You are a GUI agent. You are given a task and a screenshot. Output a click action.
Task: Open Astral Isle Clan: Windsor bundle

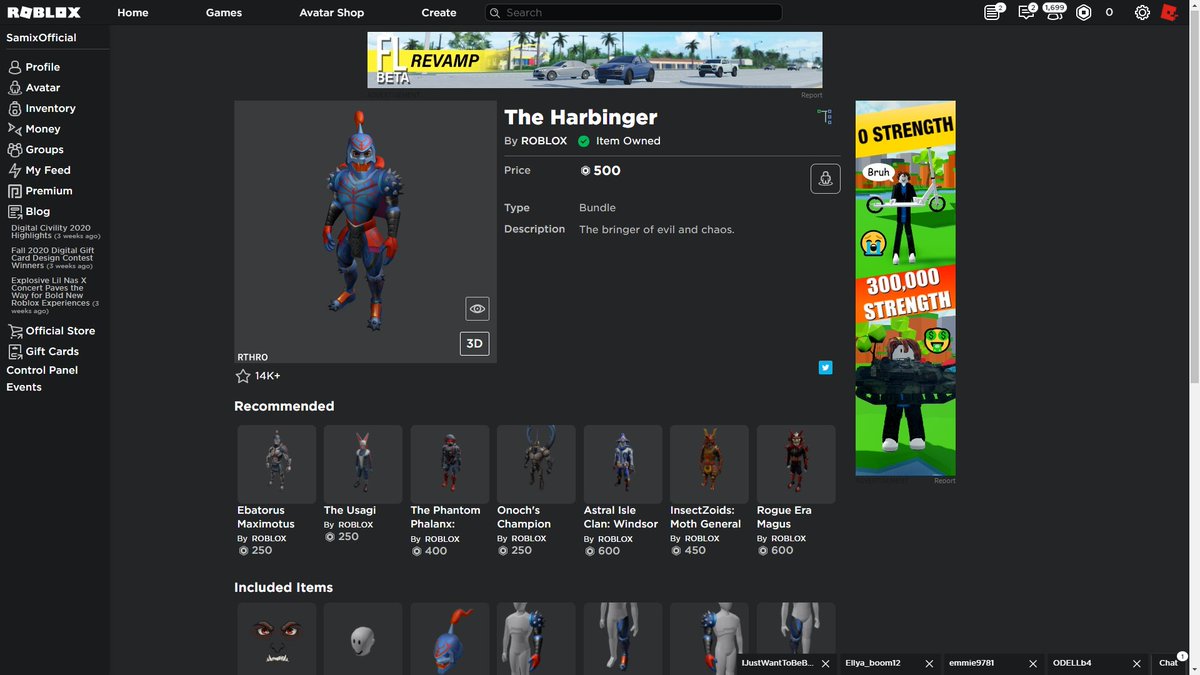623,490
